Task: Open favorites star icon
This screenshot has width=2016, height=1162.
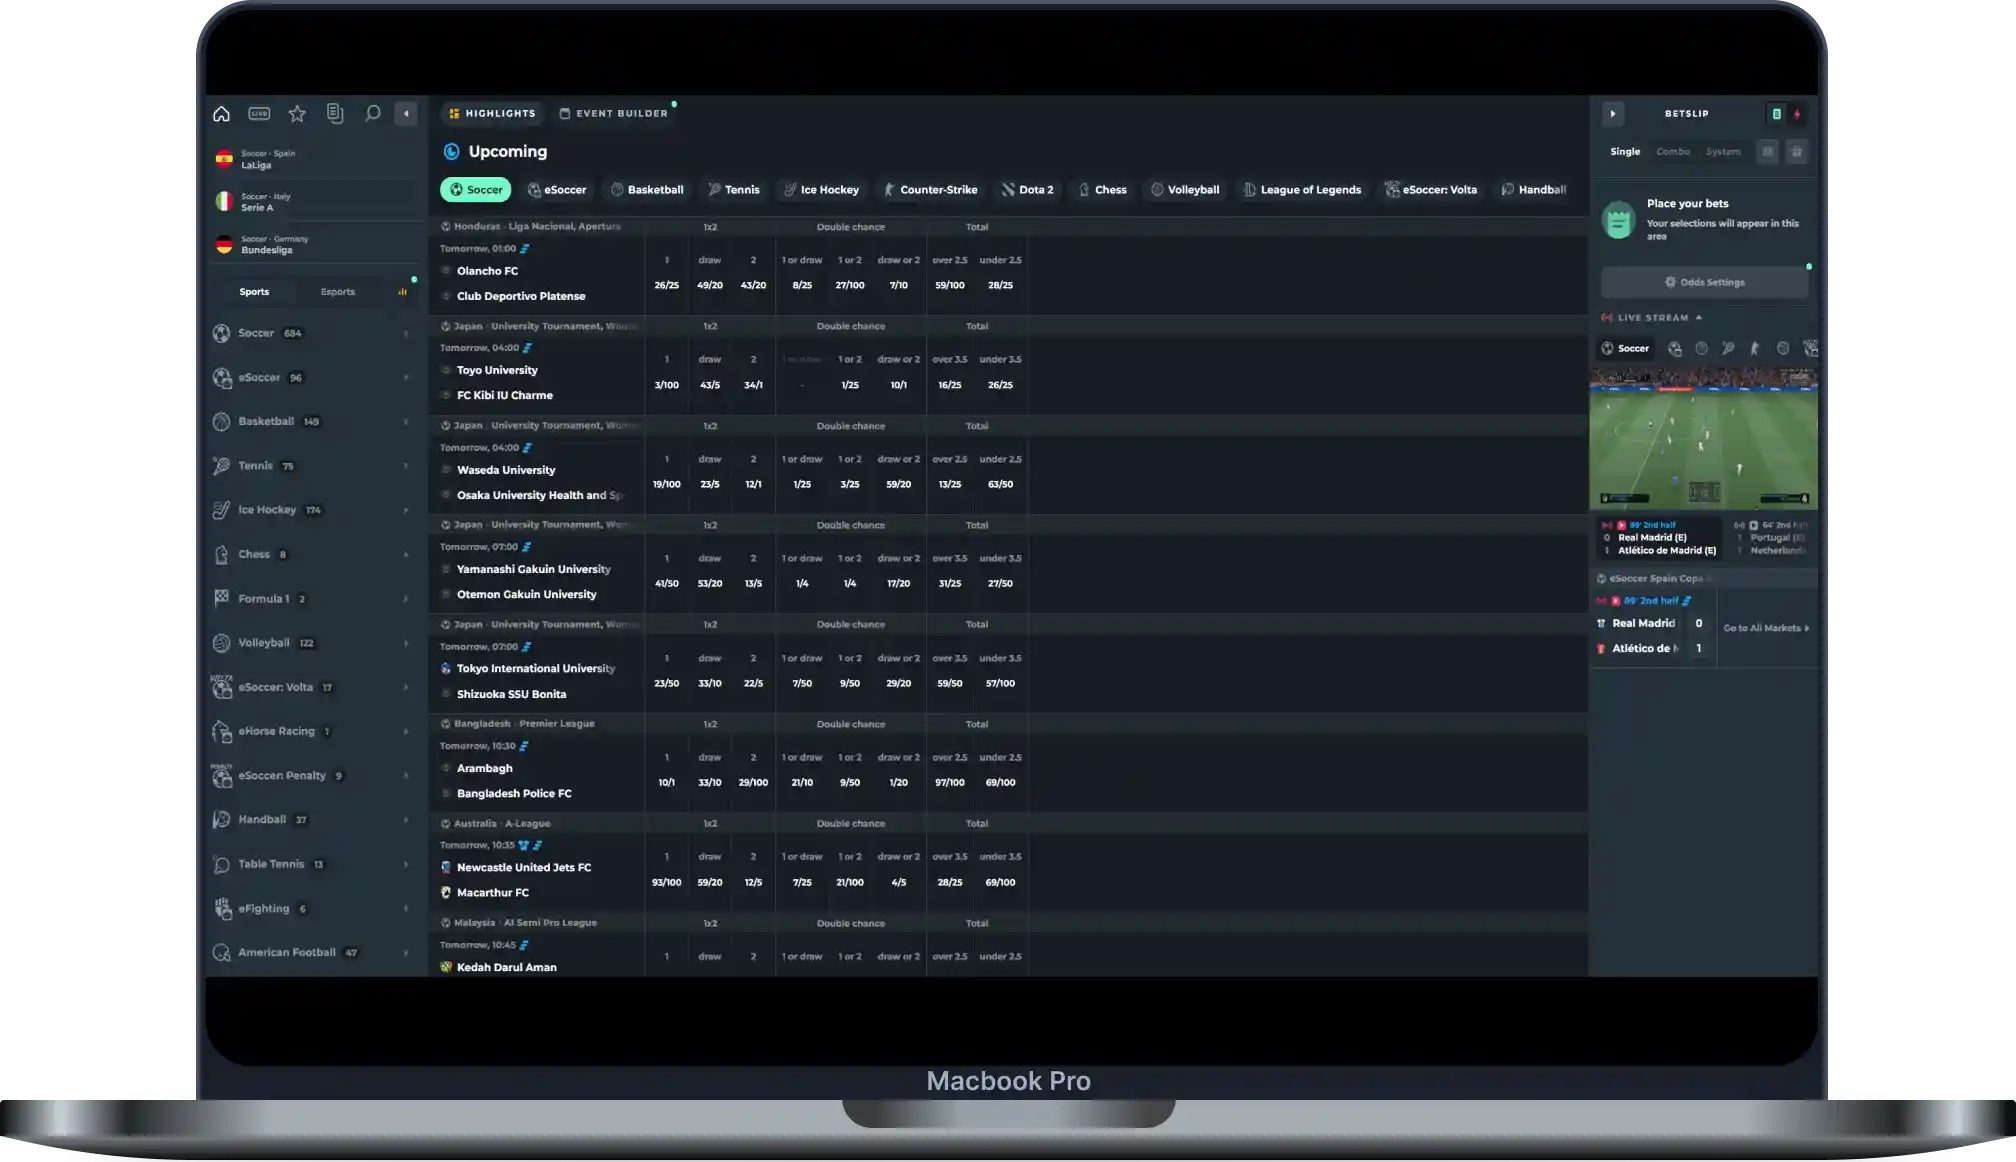Action: tap(297, 114)
